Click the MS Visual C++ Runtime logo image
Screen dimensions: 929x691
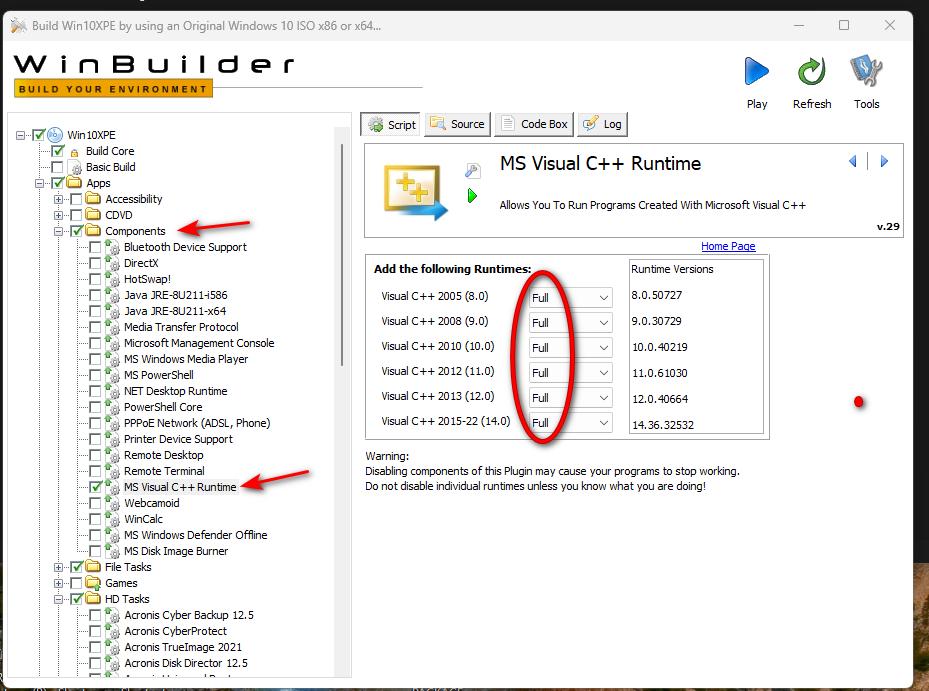click(x=415, y=192)
